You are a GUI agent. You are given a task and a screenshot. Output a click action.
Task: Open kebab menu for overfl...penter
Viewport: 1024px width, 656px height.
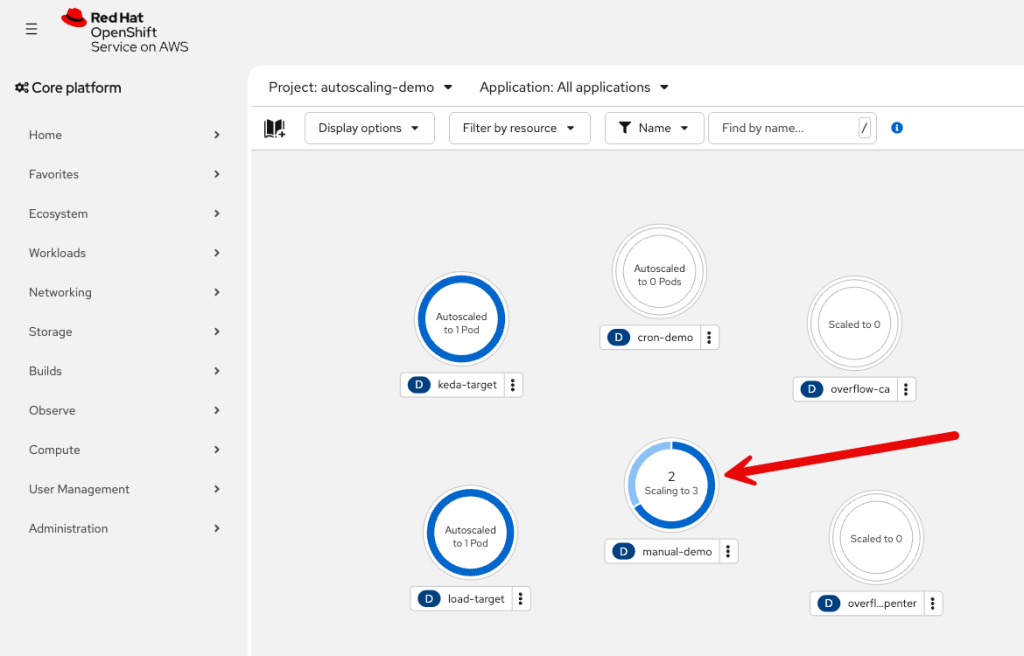point(933,603)
